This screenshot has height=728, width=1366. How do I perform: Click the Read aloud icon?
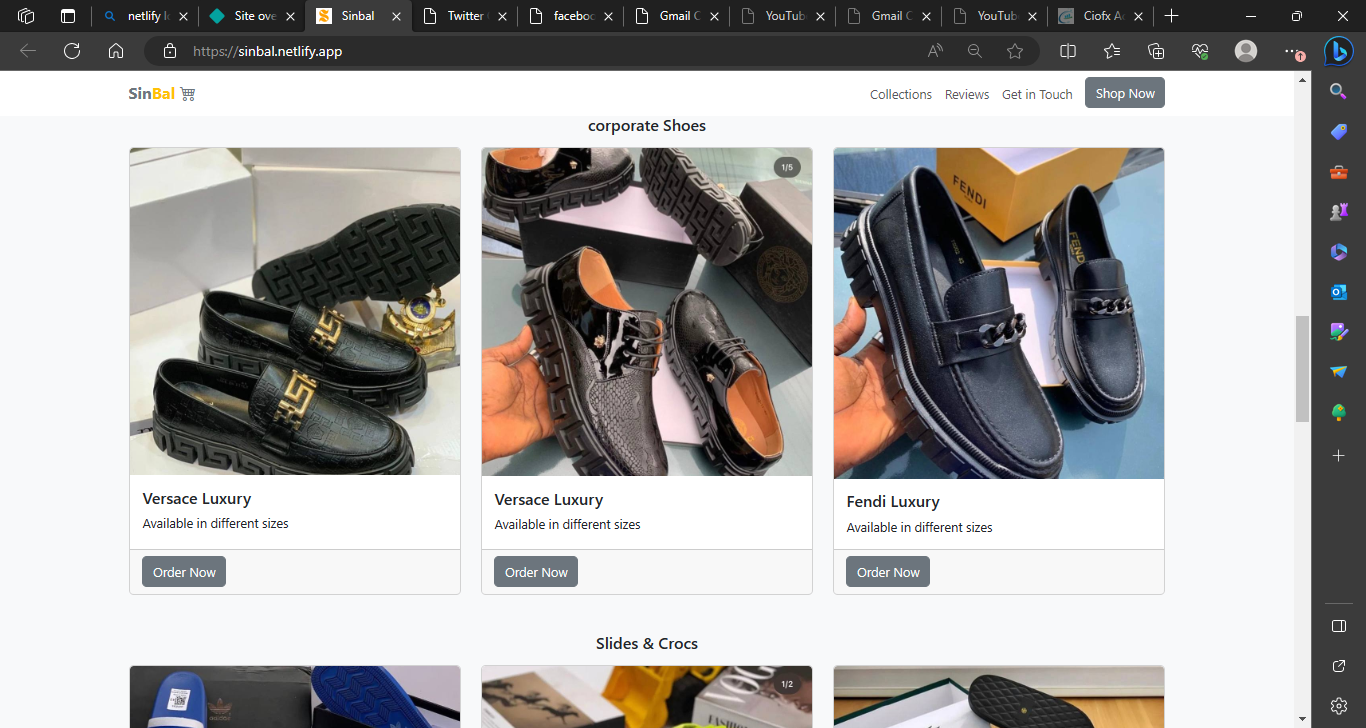coord(935,51)
